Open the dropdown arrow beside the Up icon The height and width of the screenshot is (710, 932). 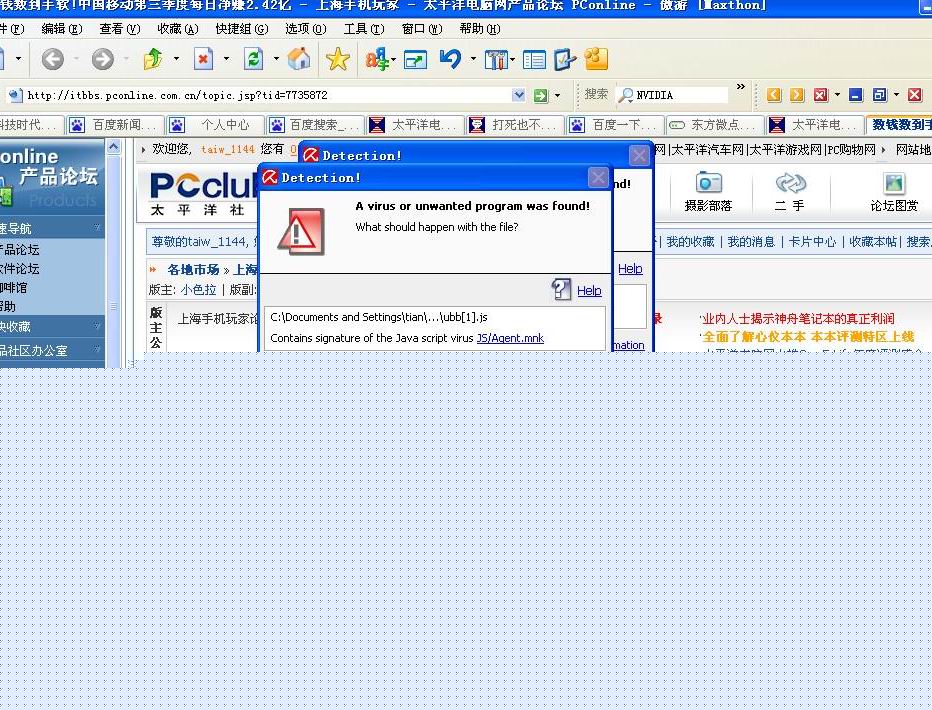[x=176, y=59]
